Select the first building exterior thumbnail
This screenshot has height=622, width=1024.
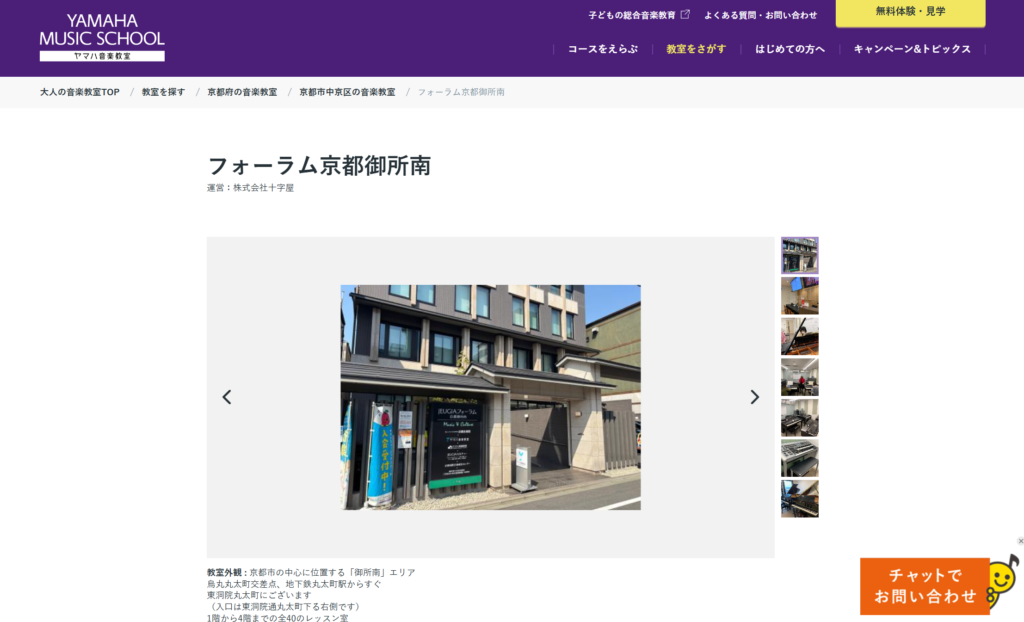tap(799, 256)
